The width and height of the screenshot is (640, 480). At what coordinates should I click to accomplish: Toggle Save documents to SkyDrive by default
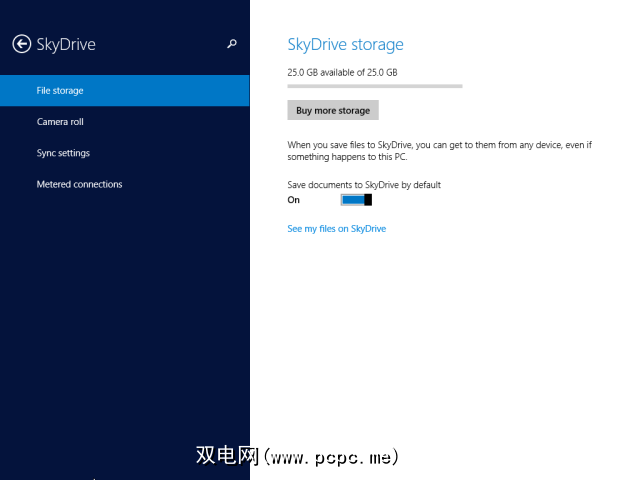click(x=356, y=200)
